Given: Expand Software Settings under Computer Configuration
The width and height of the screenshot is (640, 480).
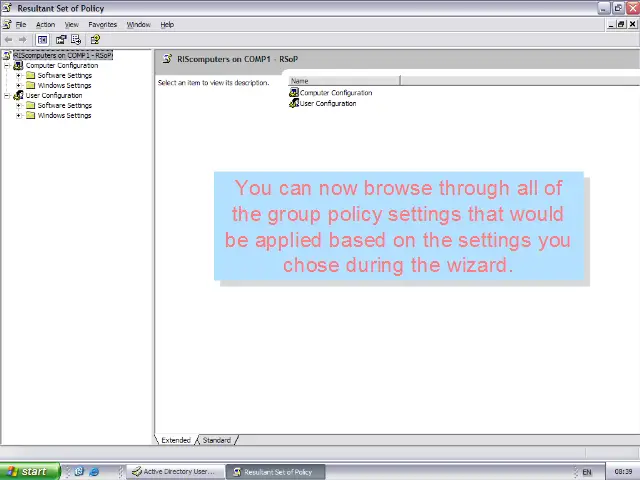Looking at the screenshot, I should tap(18, 76).
